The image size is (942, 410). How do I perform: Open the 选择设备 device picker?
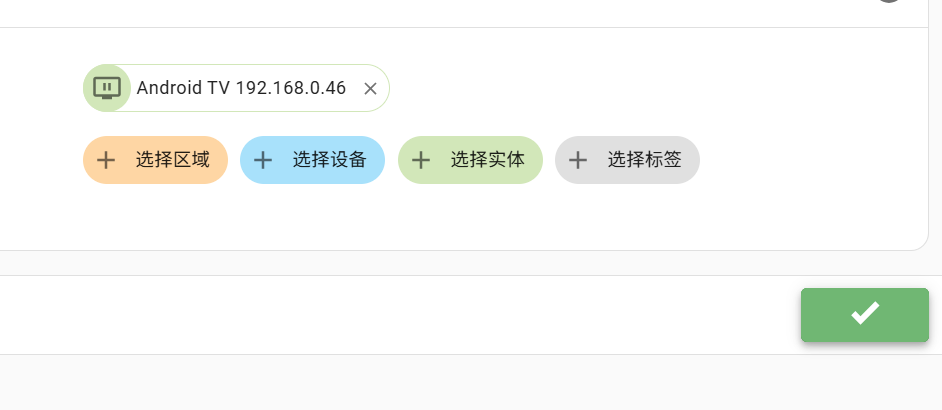click(312, 160)
